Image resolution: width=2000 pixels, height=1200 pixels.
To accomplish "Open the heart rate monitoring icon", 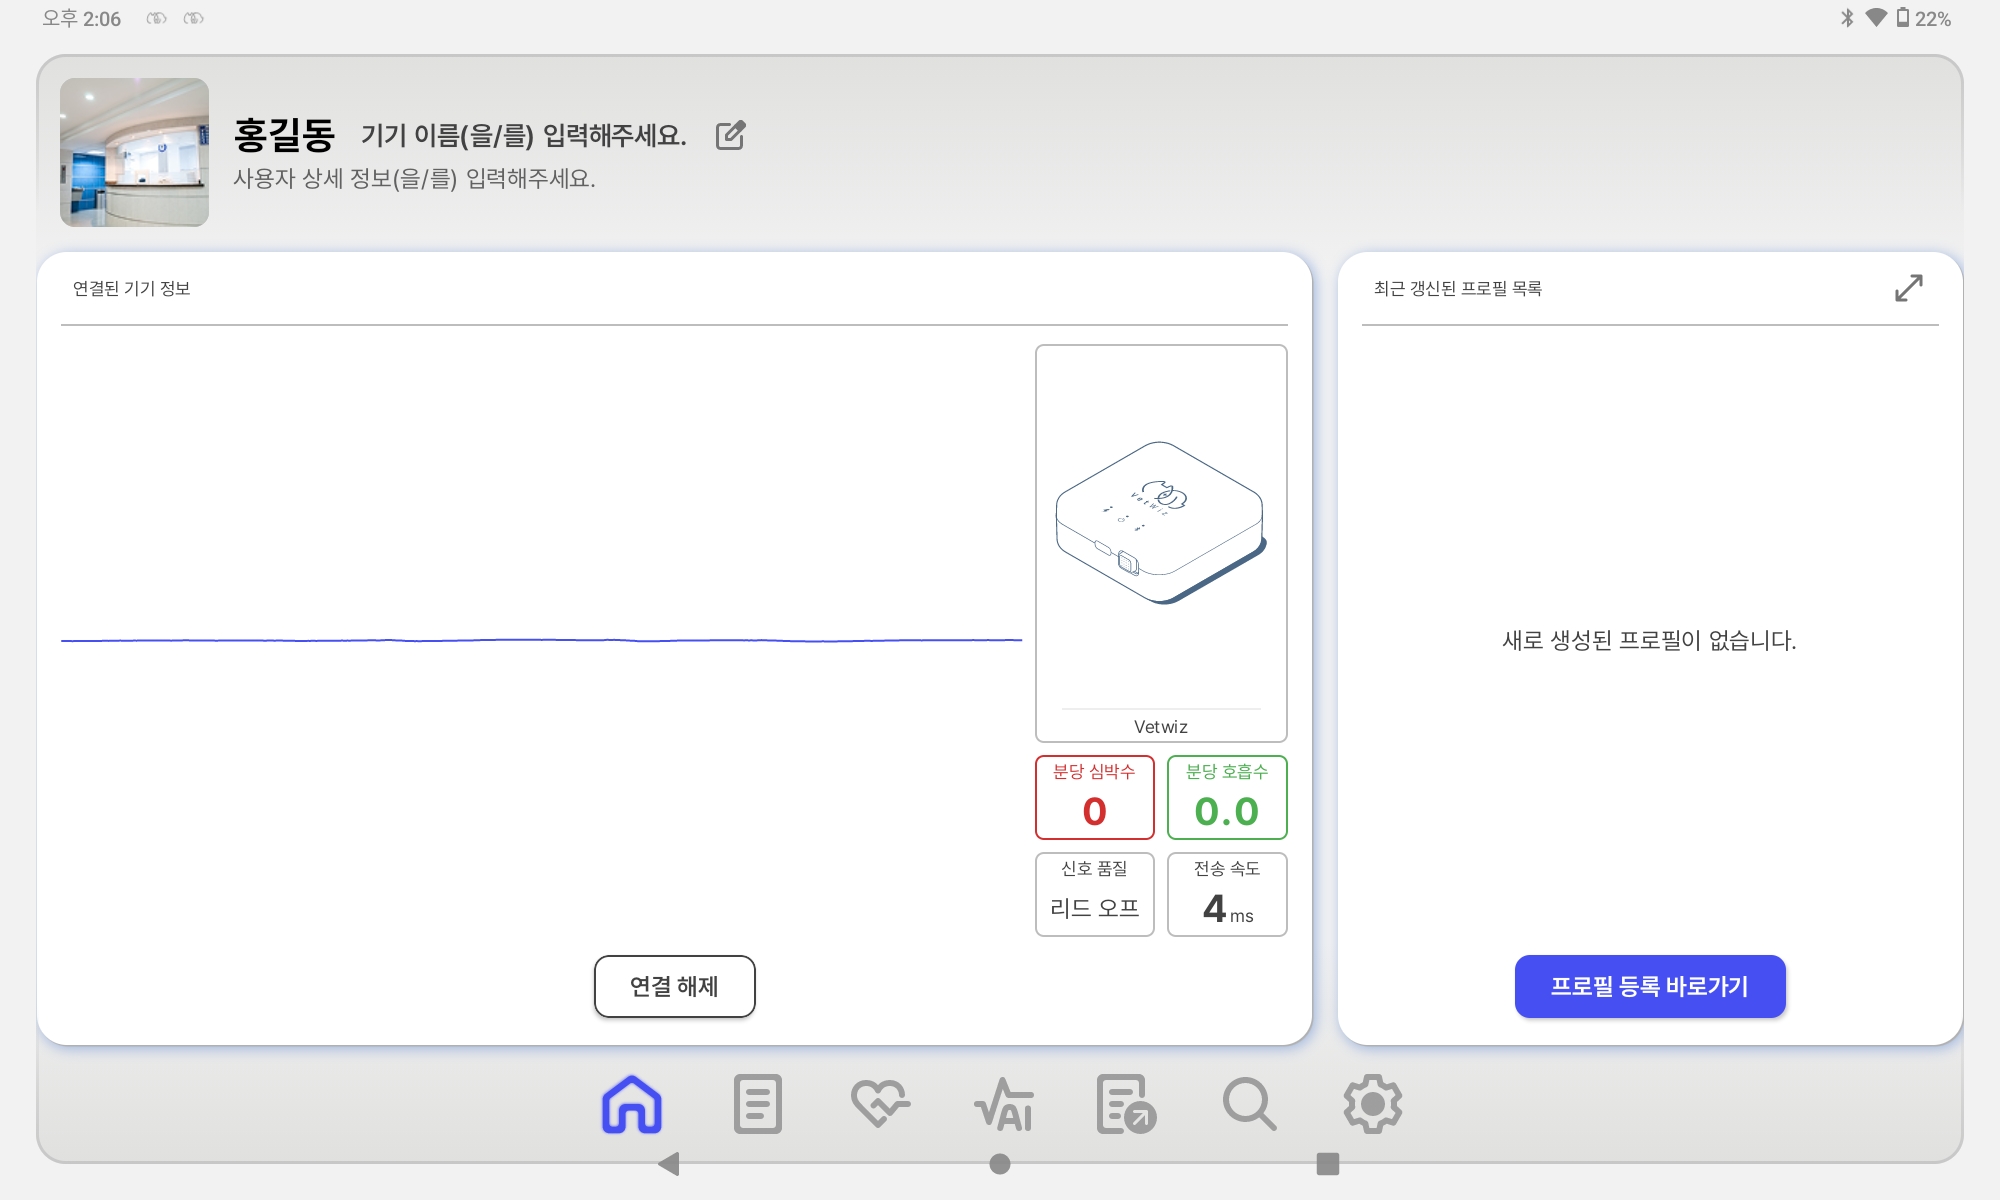I will [x=880, y=1104].
